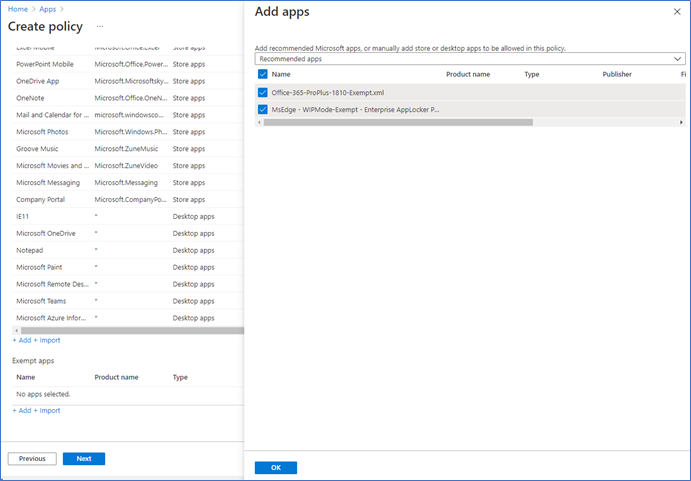Click Add link under Exempt apps
The width and height of the screenshot is (691, 481).
tap(22, 410)
